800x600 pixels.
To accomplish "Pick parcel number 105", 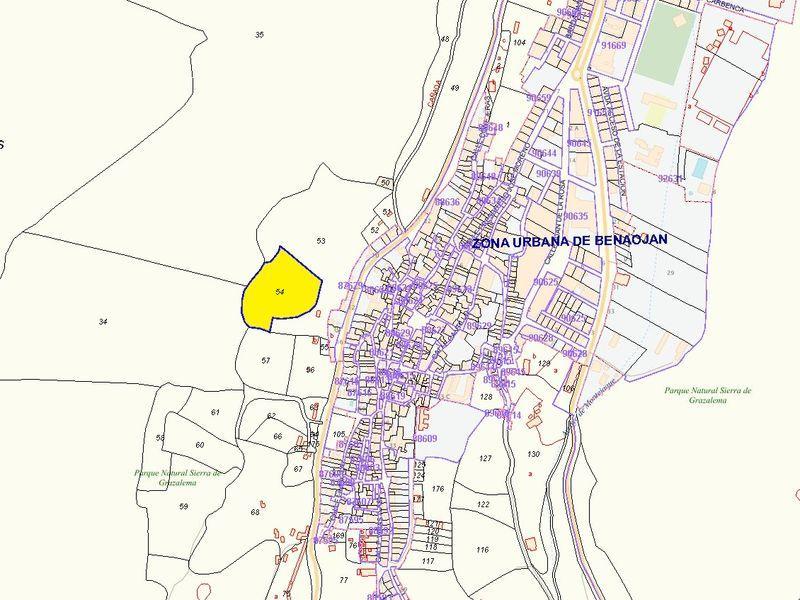I will 339,434.
